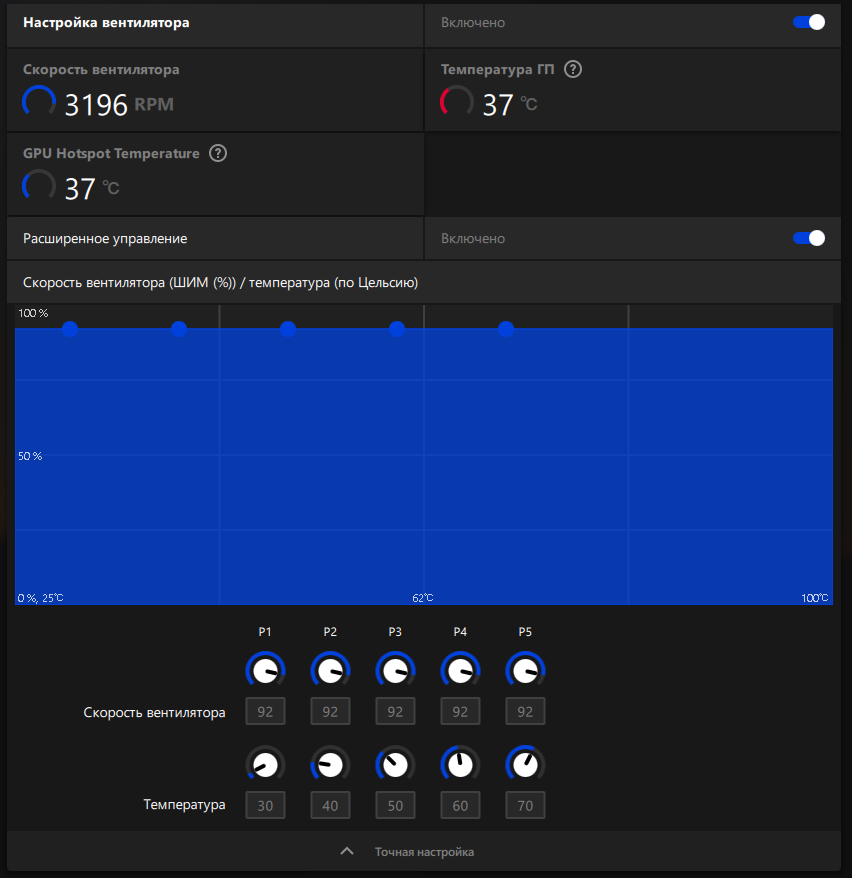Click the third fan curve point
The image size is (852, 878).
click(x=288, y=329)
